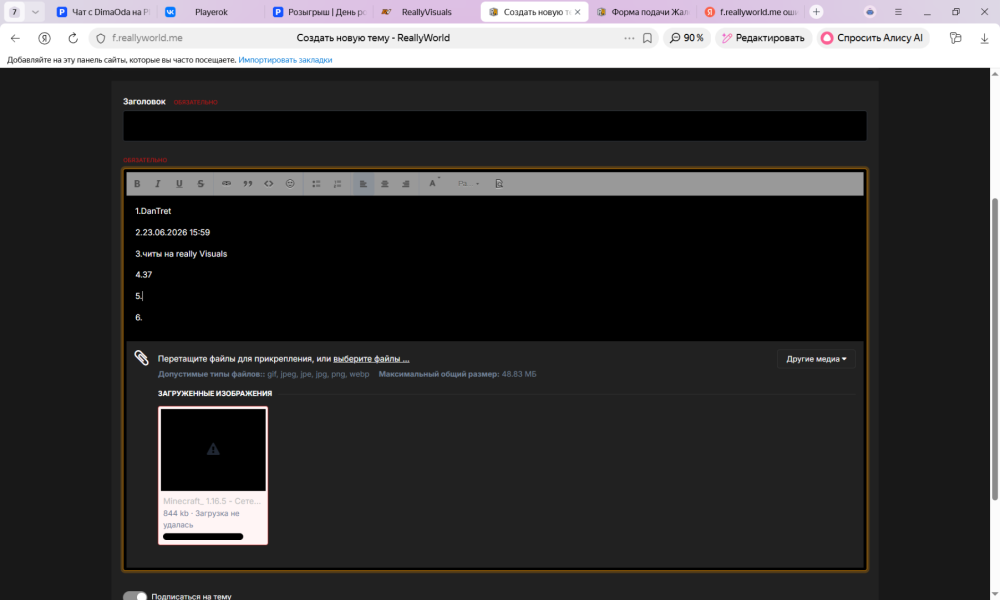Click the Заголовок title input field
This screenshot has height=600, width=1000.
[x=495, y=126]
